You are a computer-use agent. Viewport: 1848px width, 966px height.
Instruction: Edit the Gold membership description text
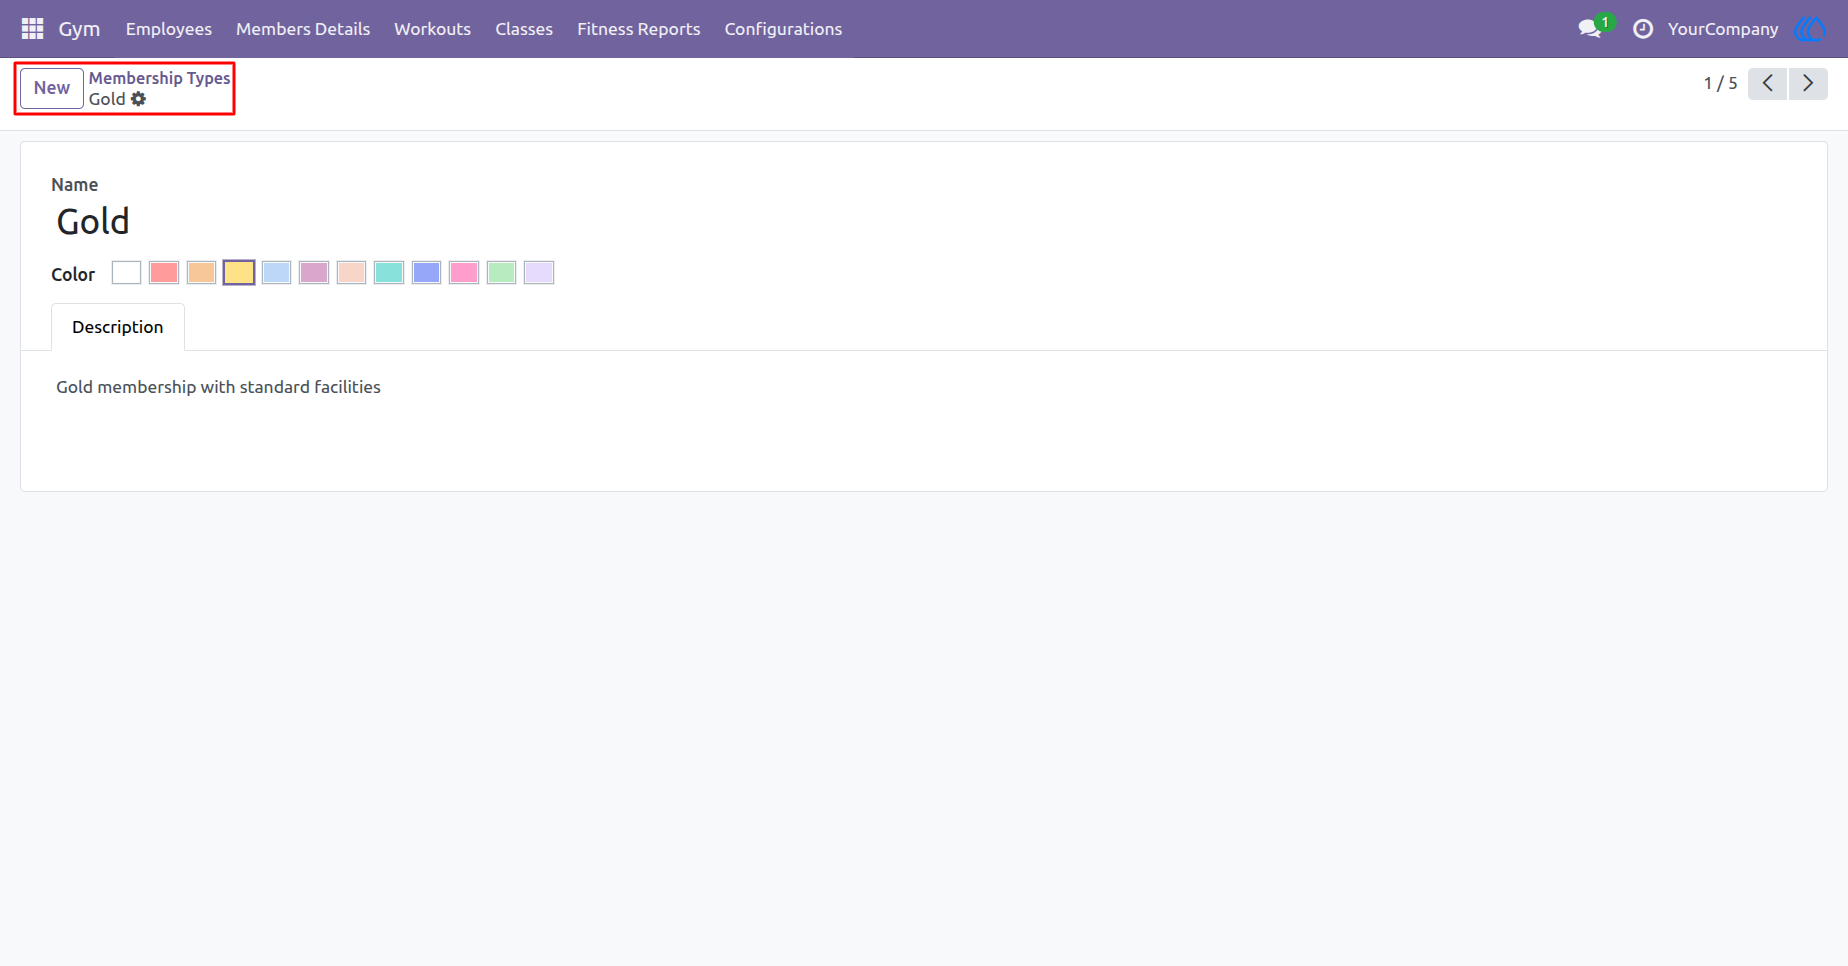218,387
